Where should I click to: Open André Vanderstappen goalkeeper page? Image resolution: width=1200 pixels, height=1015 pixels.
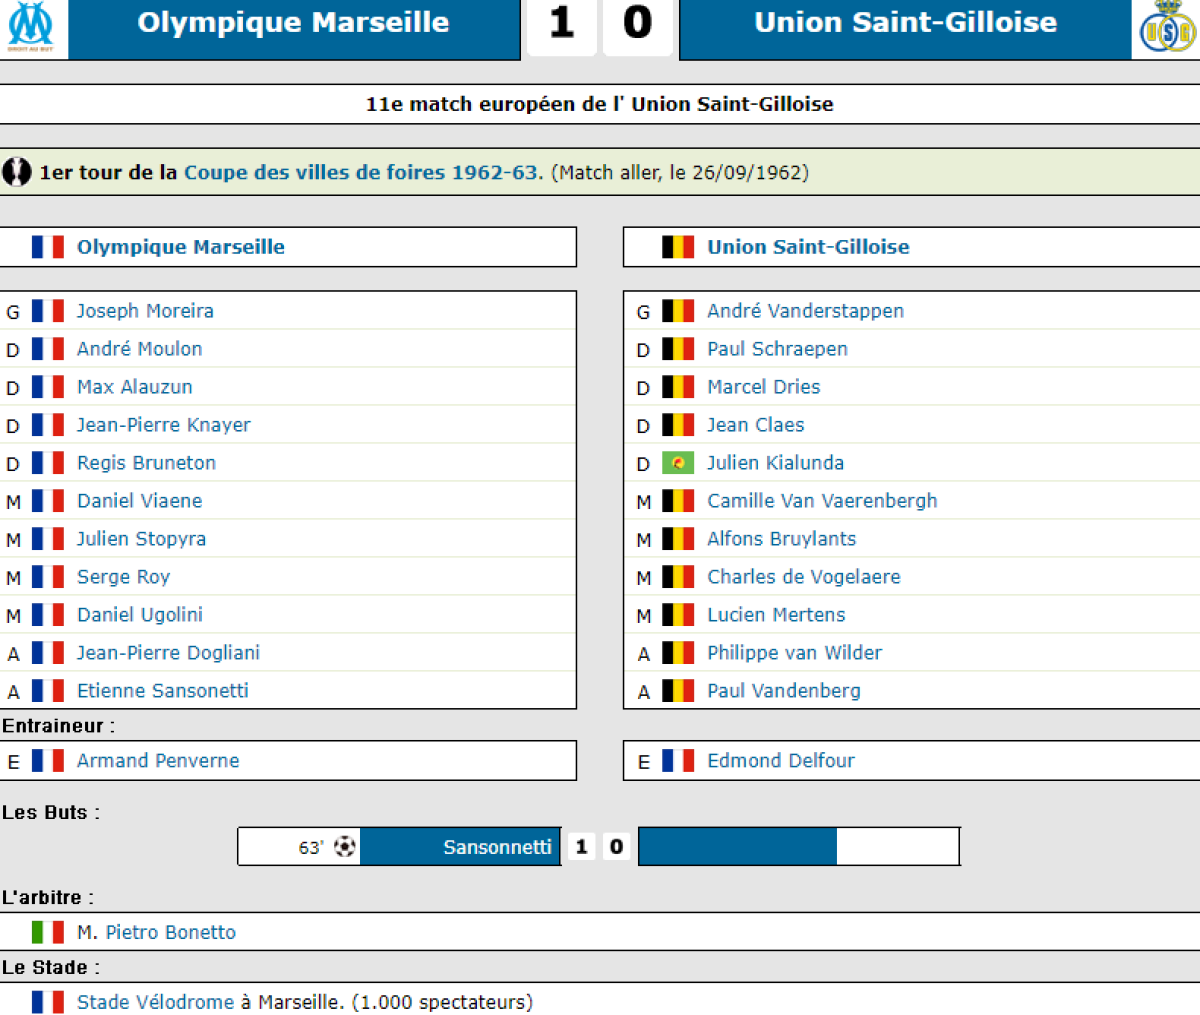pos(805,311)
